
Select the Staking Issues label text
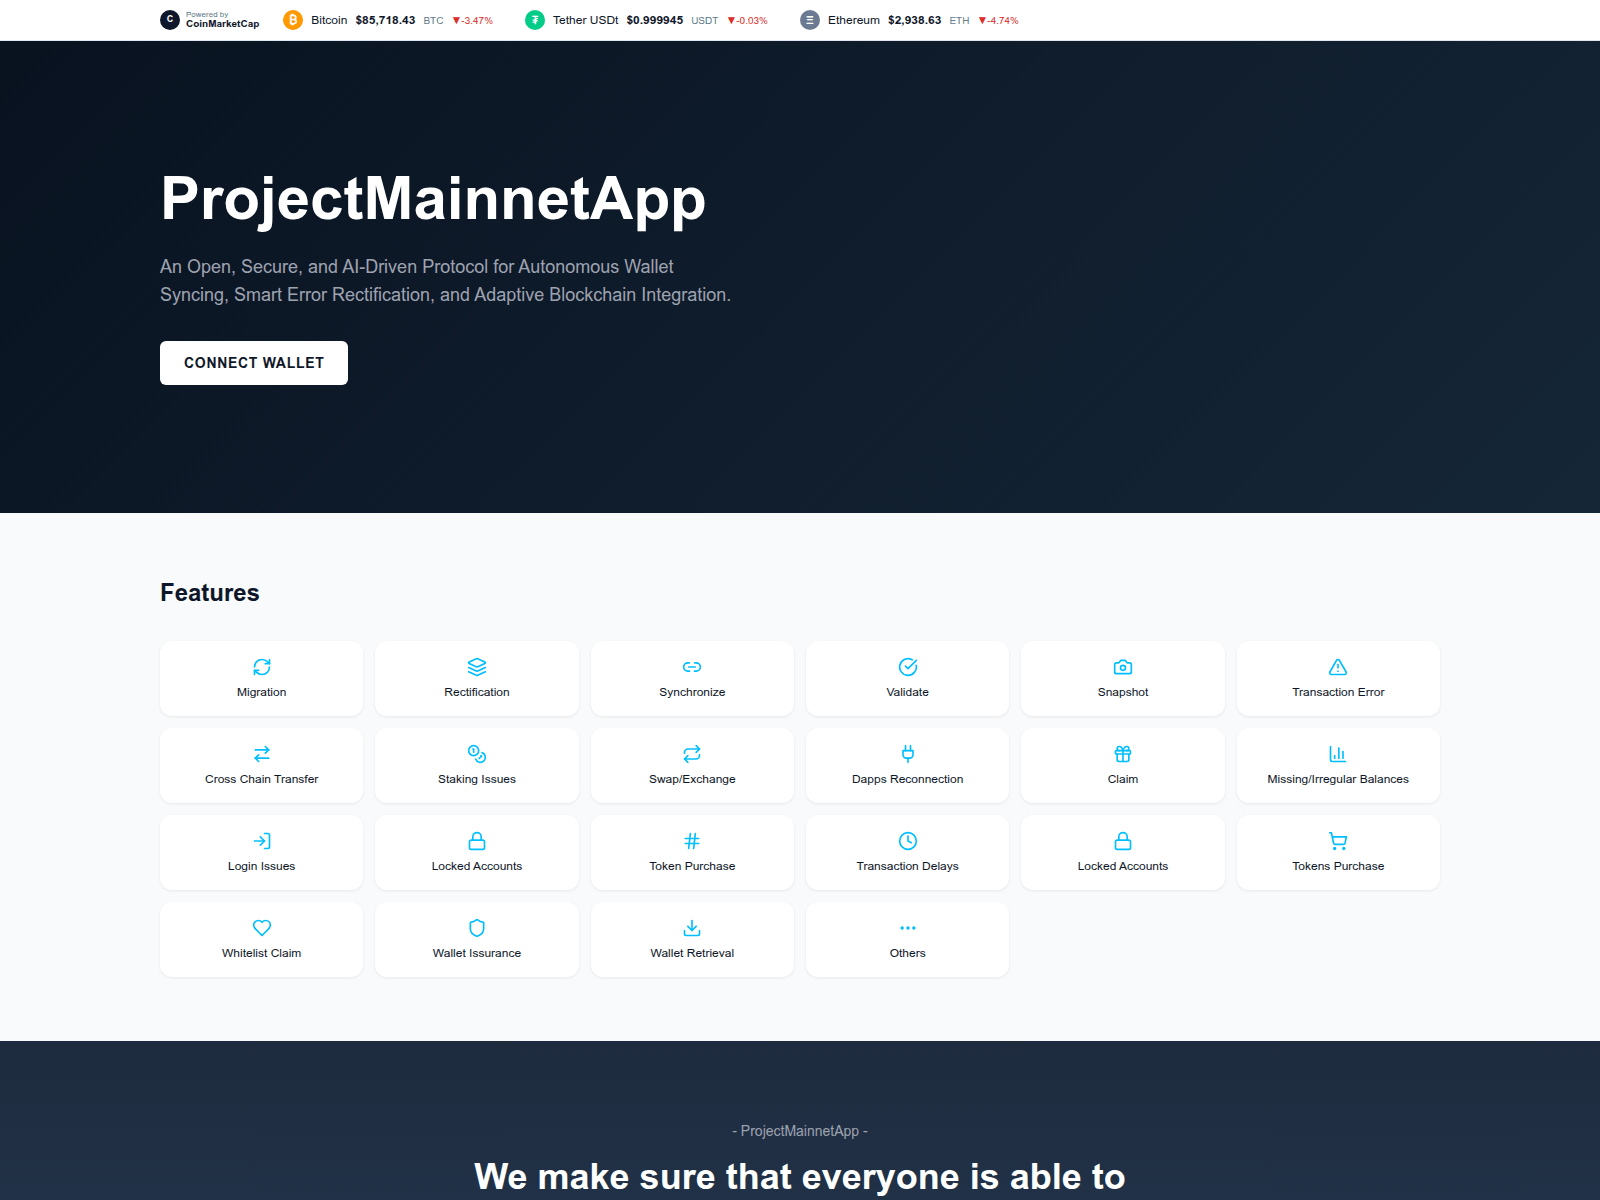tap(477, 779)
